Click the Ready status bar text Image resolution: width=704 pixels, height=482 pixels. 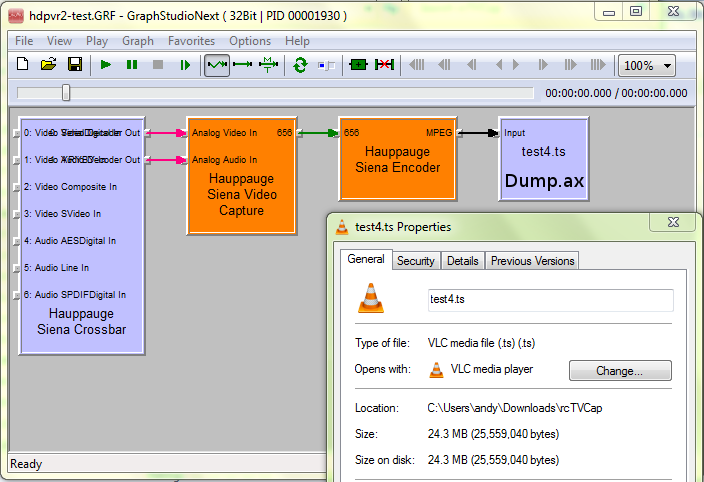point(26,464)
